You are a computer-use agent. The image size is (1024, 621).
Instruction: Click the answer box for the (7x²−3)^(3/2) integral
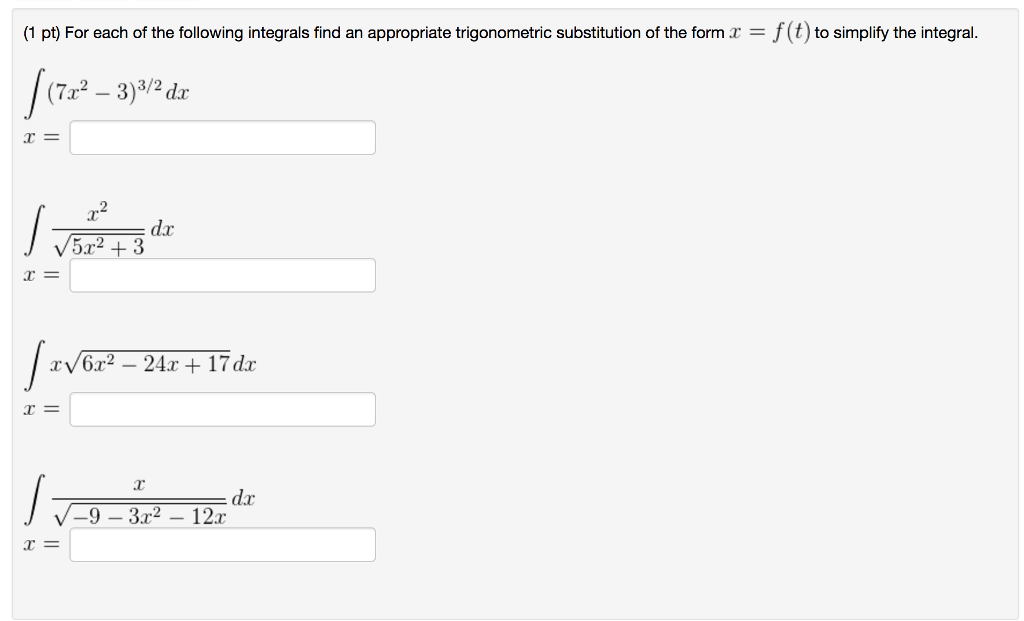pos(222,137)
